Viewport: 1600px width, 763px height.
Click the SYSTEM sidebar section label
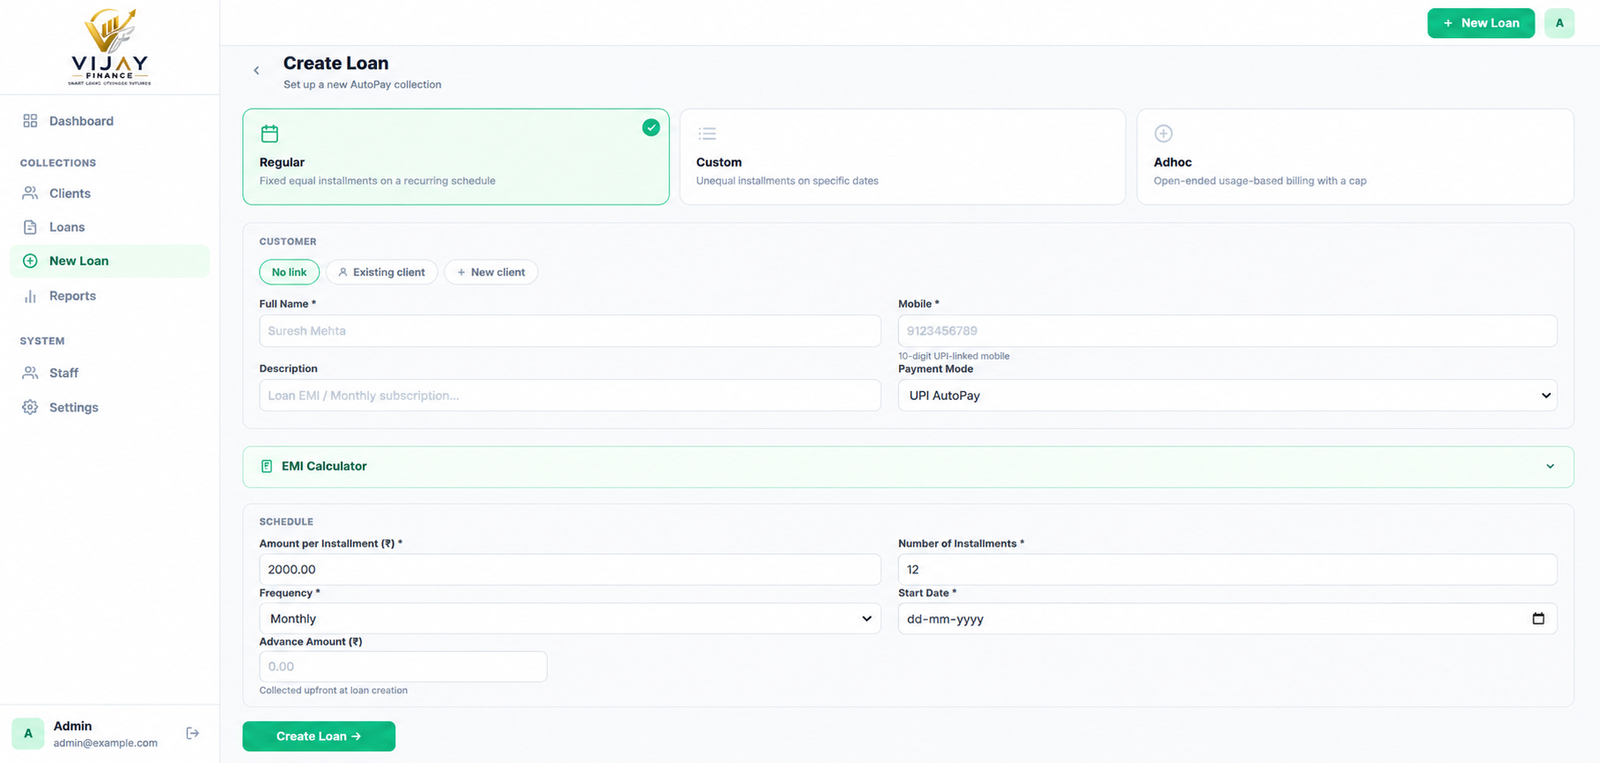pyautogui.click(x=42, y=341)
